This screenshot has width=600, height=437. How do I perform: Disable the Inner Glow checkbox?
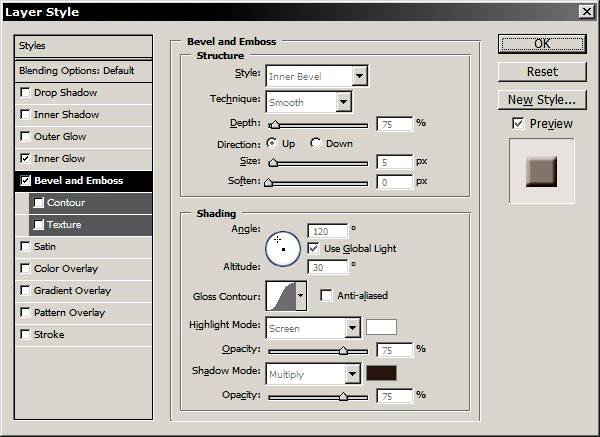(25, 159)
